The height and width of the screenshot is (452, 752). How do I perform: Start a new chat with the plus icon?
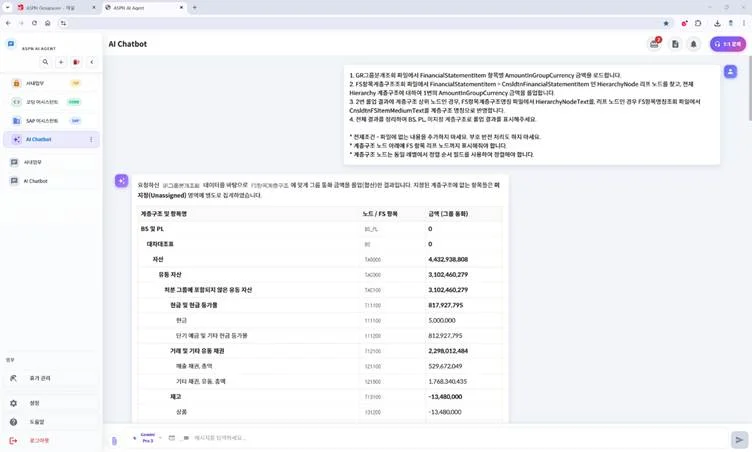(61, 62)
